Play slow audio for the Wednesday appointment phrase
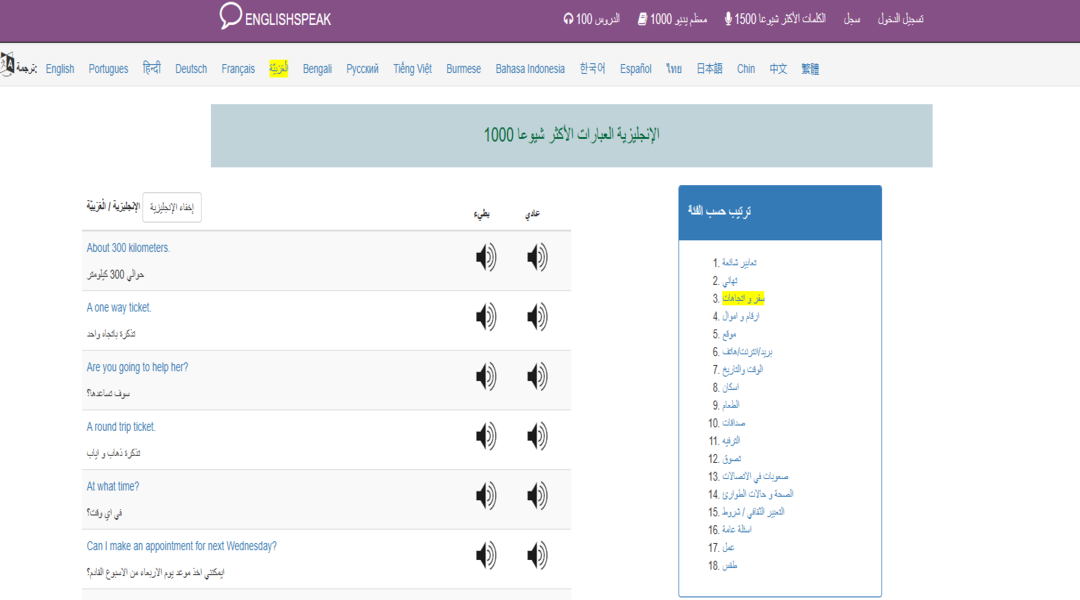1080x600 pixels. [487, 556]
